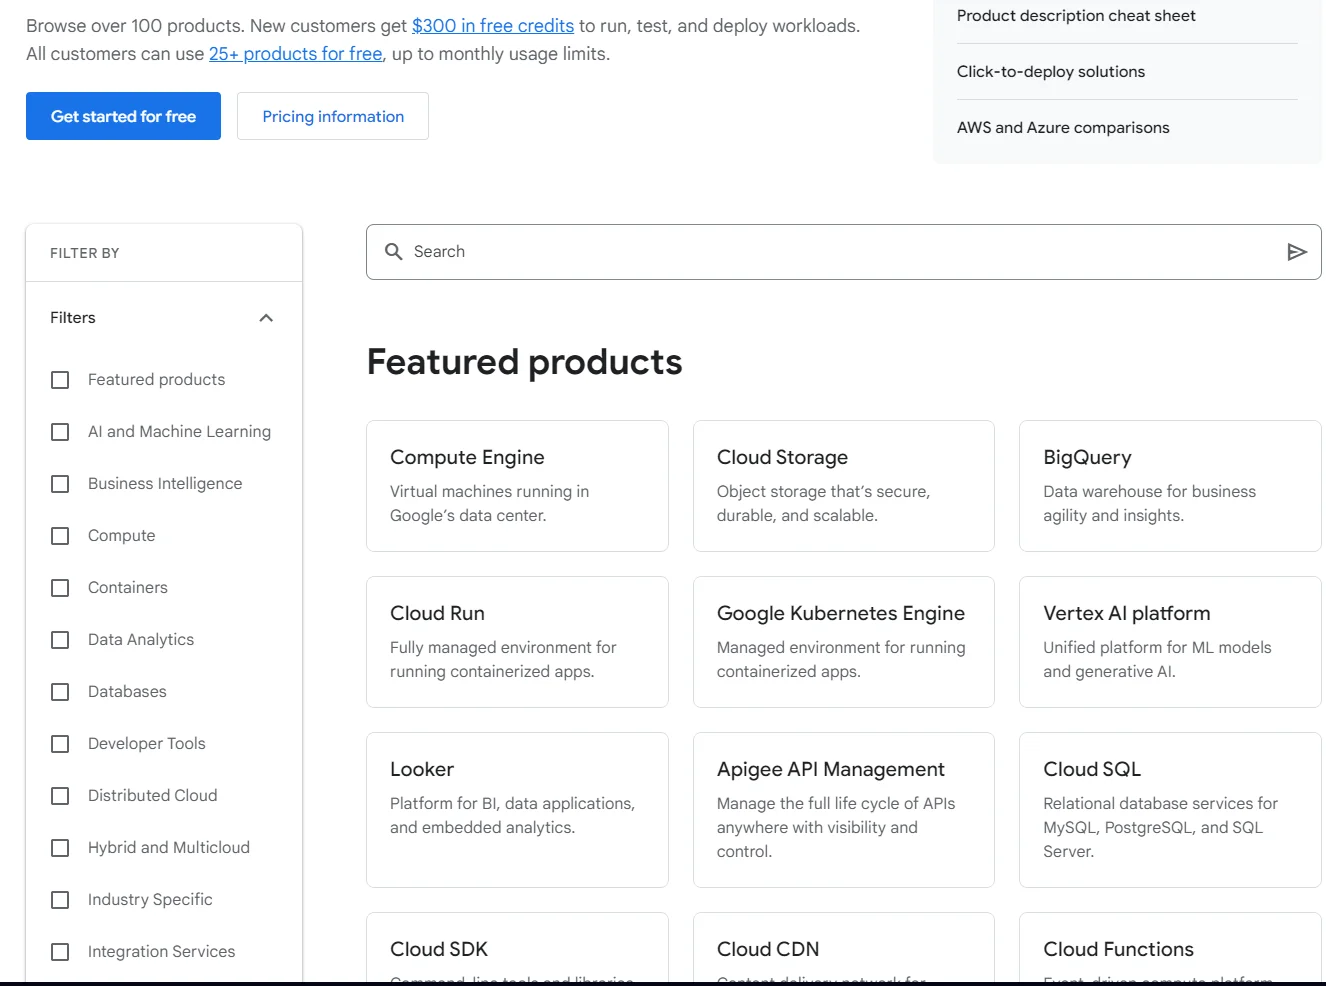Open Apigee API Management card
The image size is (1326, 986).
[844, 810]
